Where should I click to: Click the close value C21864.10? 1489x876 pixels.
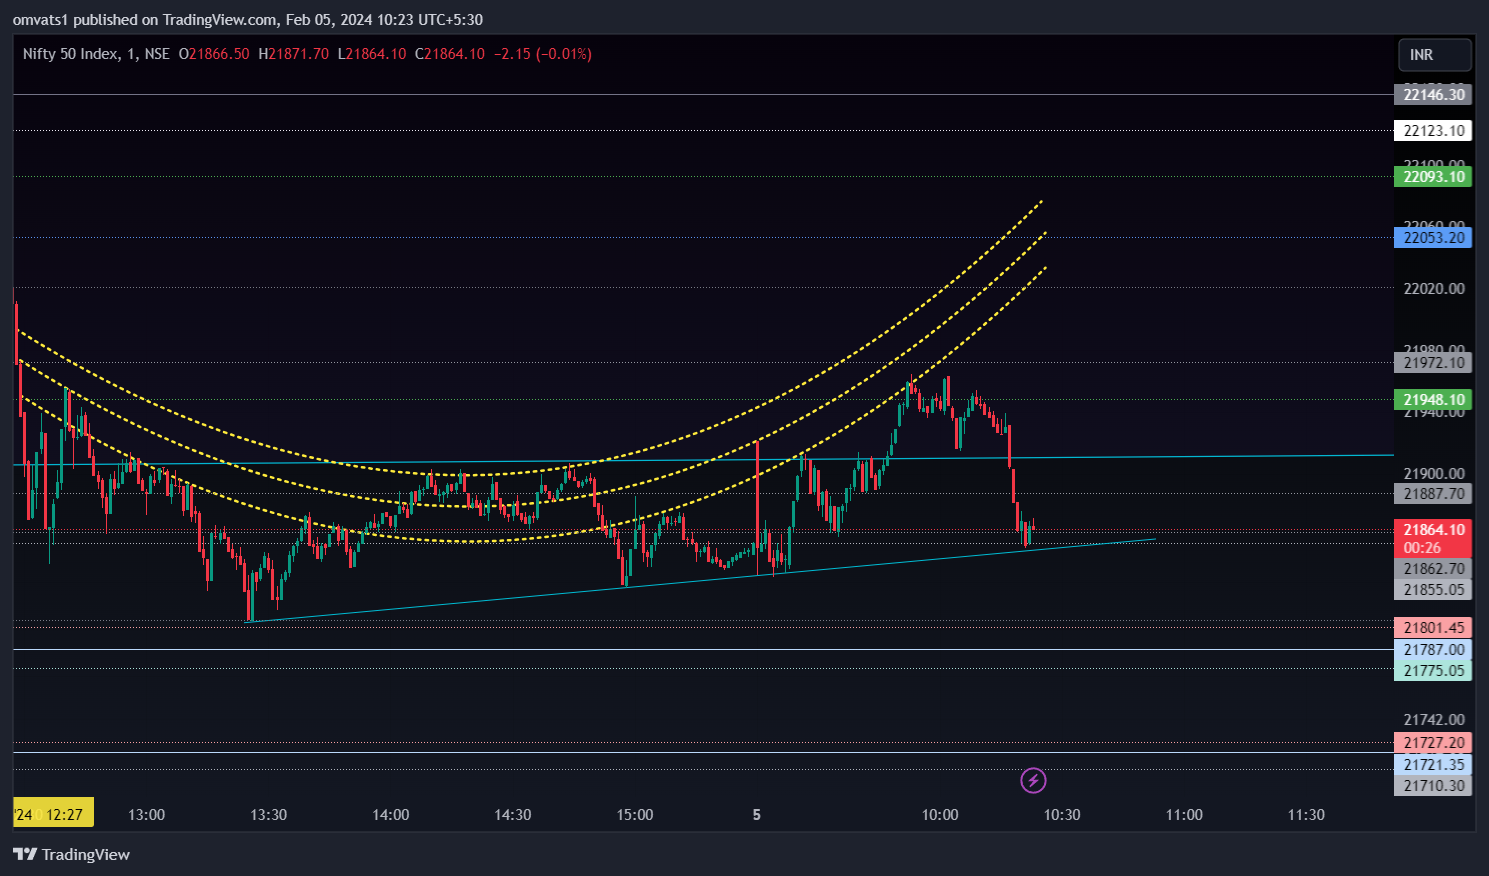click(x=450, y=54)
